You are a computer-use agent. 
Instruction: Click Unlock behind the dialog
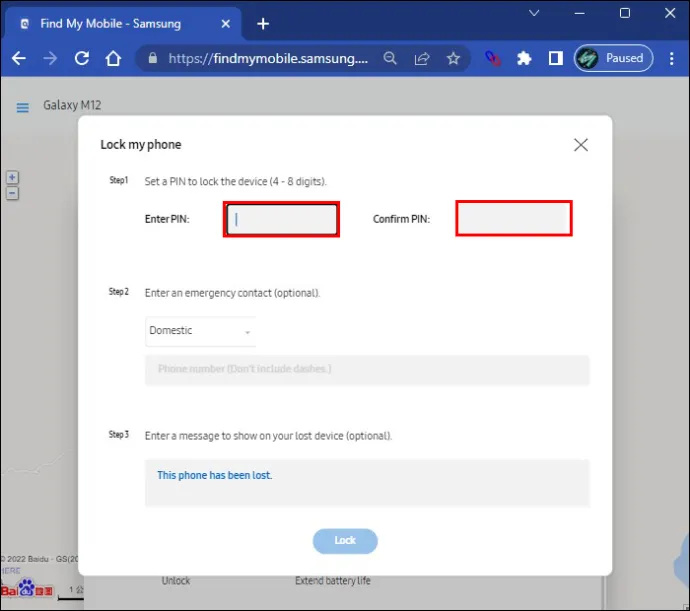click(176, 581)
